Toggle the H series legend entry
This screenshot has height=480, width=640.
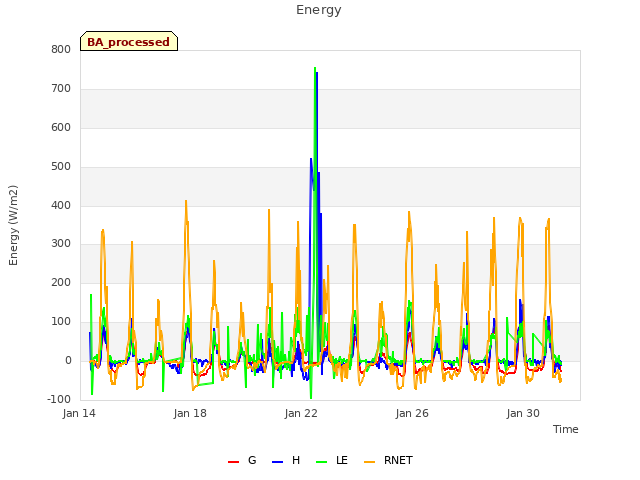point(286,460)
